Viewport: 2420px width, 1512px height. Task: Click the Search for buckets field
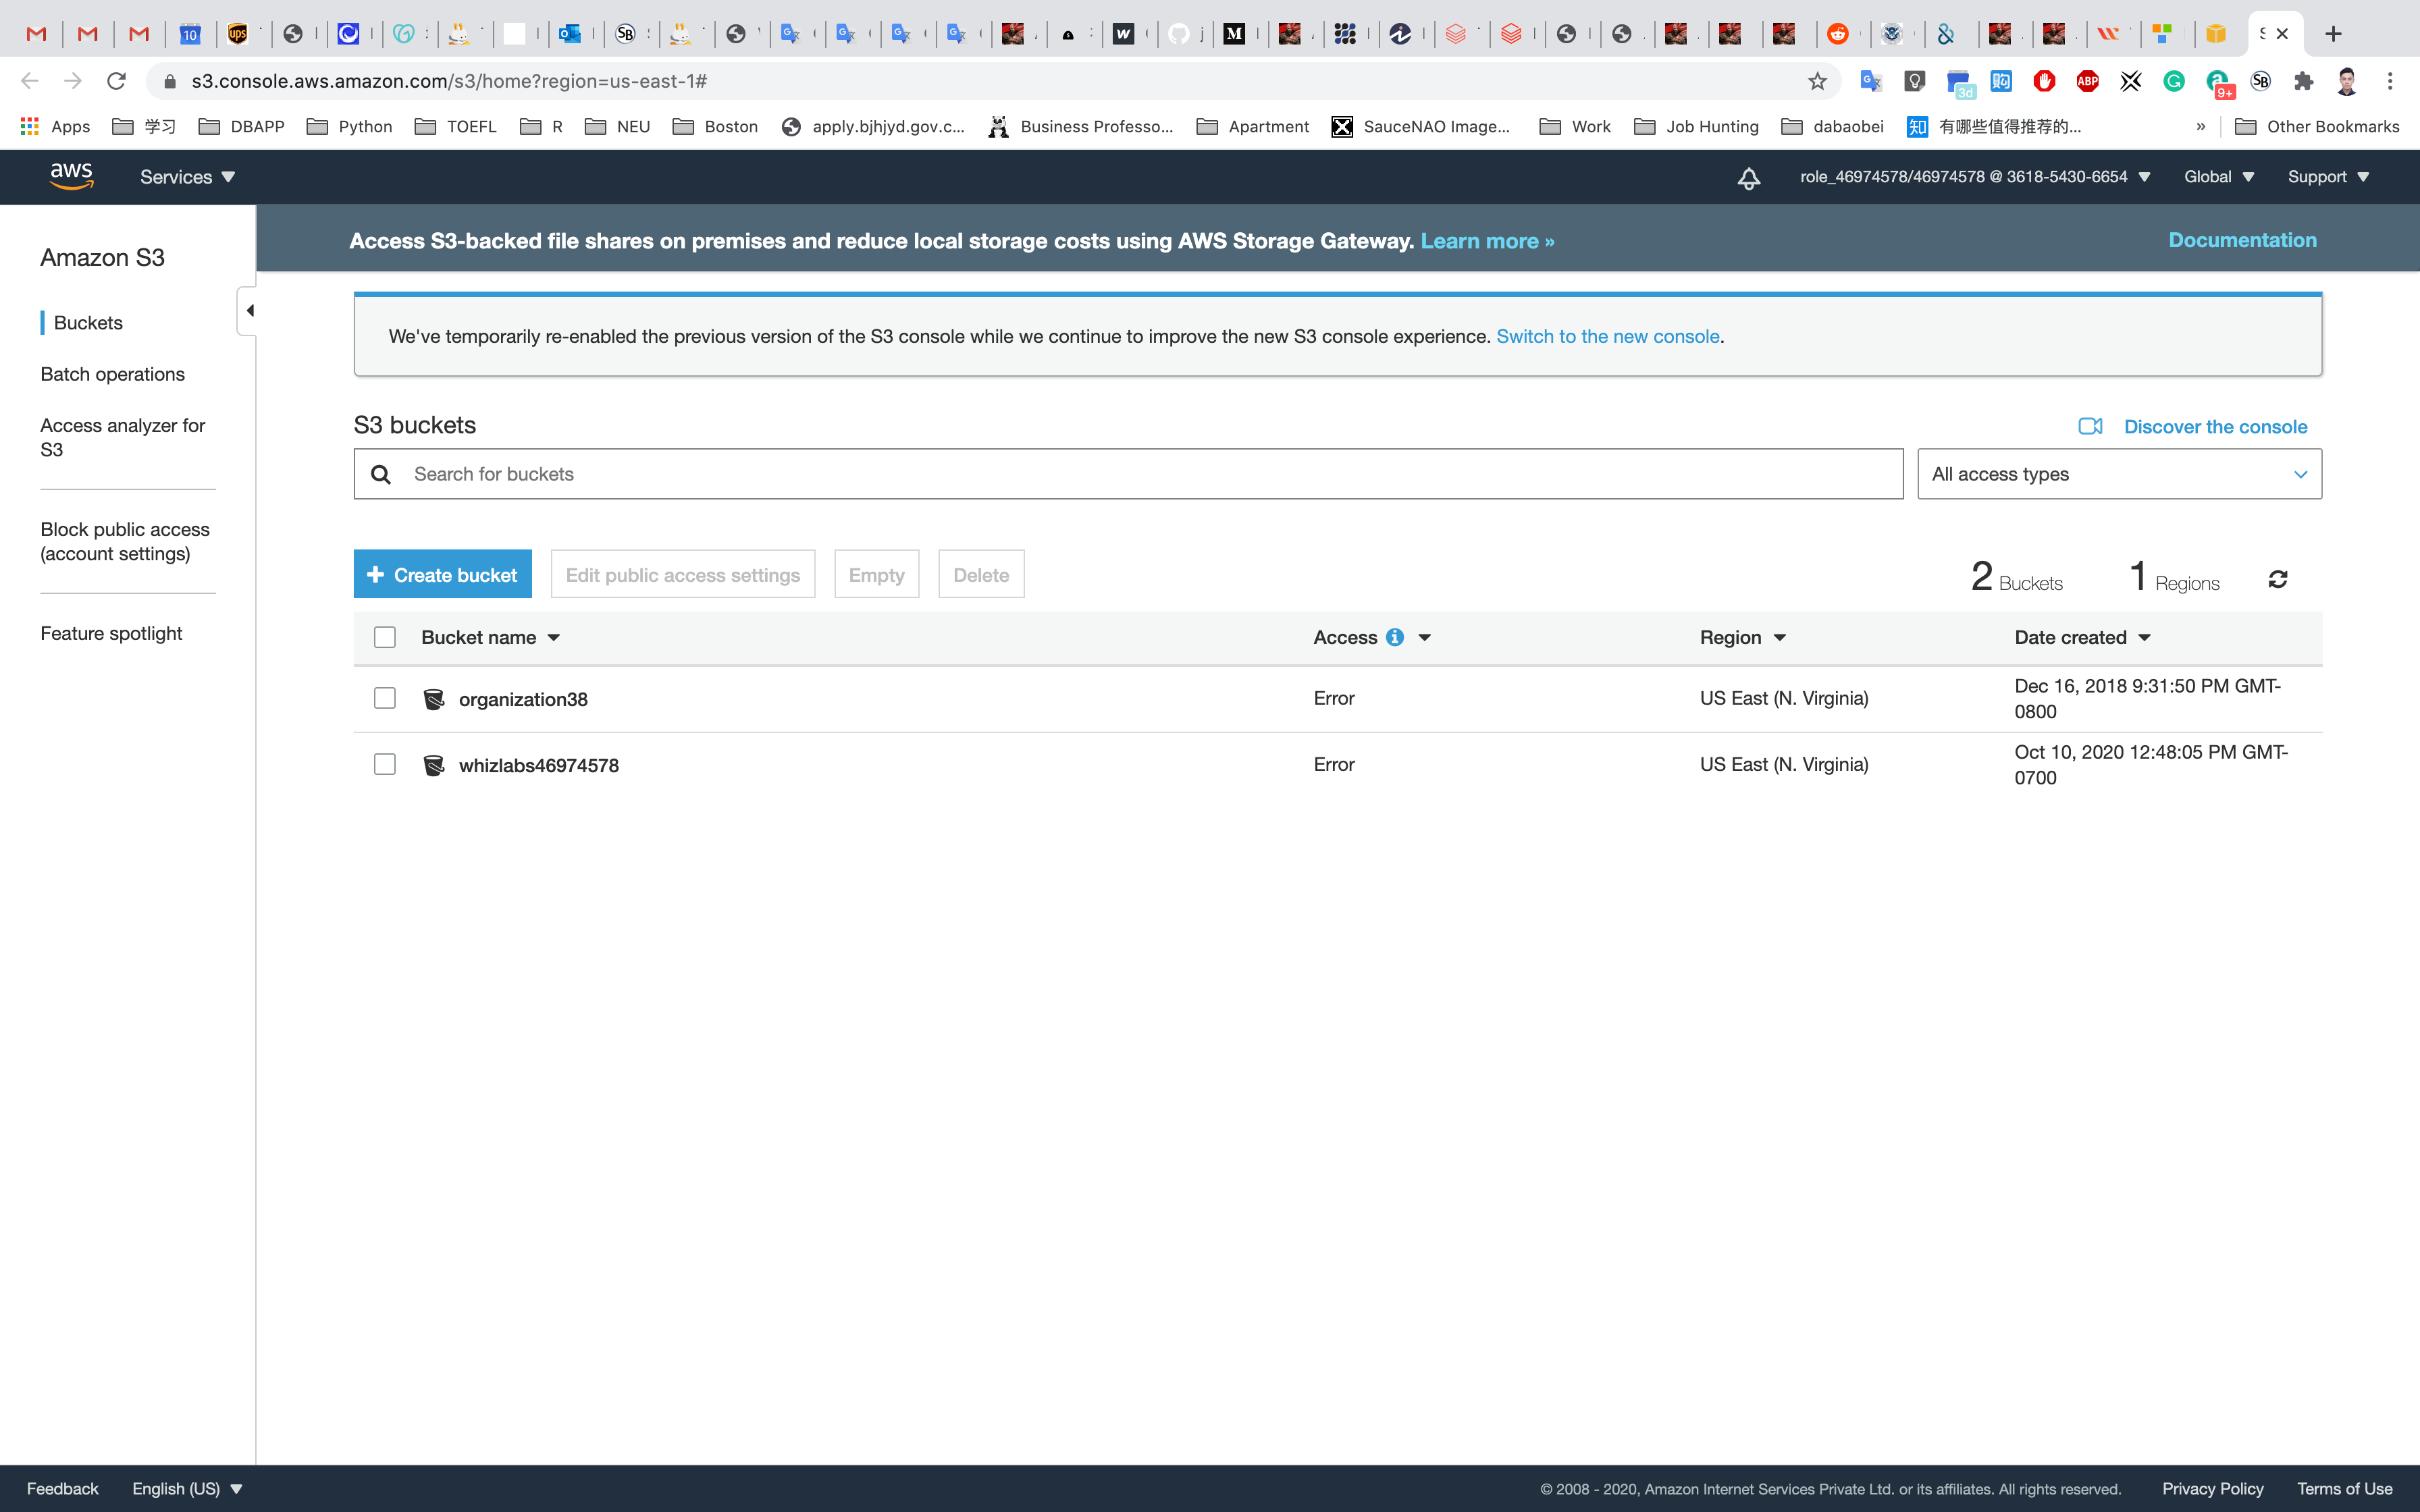pyautogui.click(x=1140, y=474)
